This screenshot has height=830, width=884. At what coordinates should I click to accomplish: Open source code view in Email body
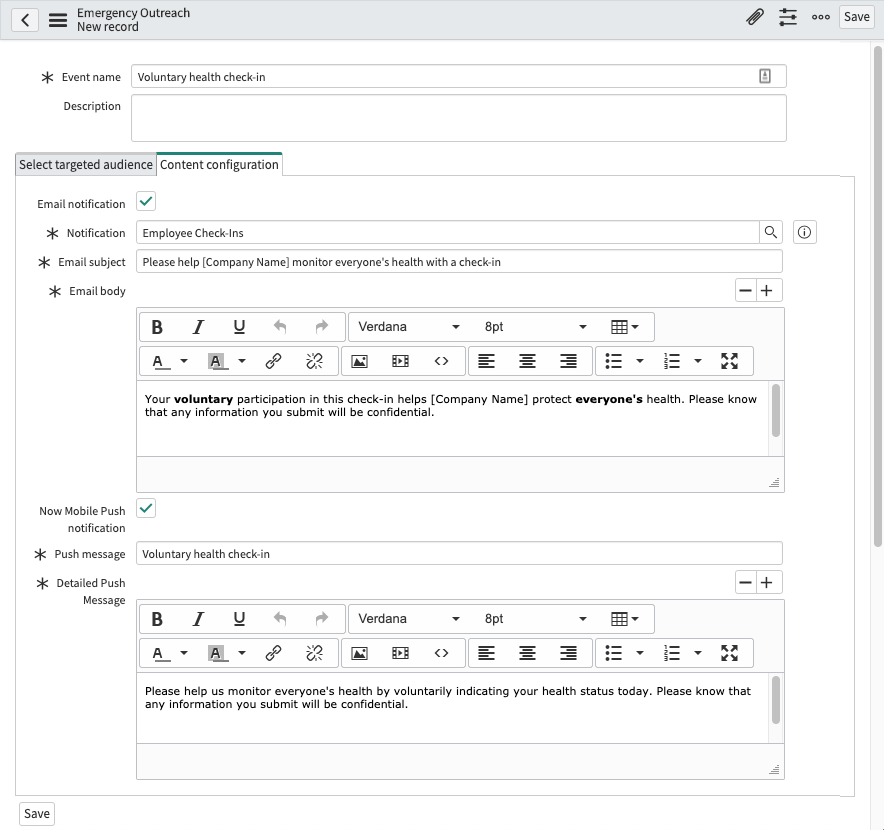pos(441,361)
